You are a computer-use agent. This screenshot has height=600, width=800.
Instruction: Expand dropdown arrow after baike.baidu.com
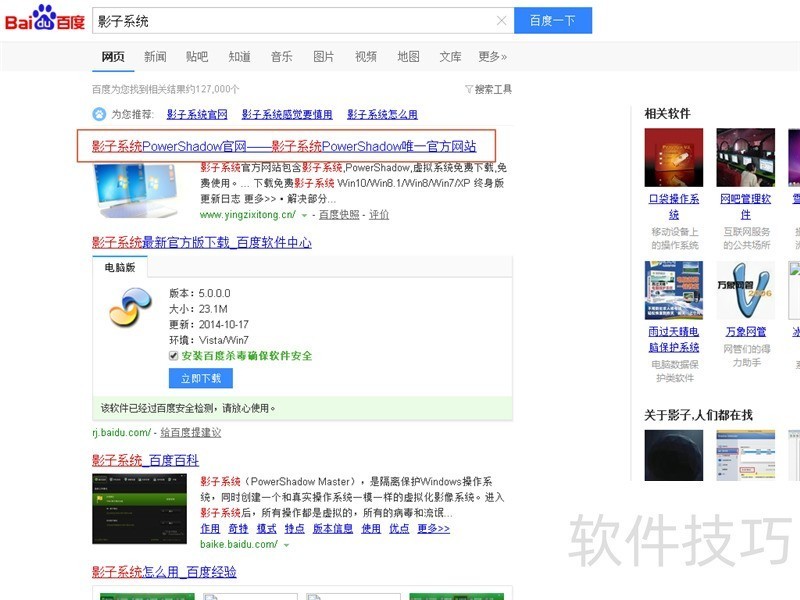click(286, 545)
